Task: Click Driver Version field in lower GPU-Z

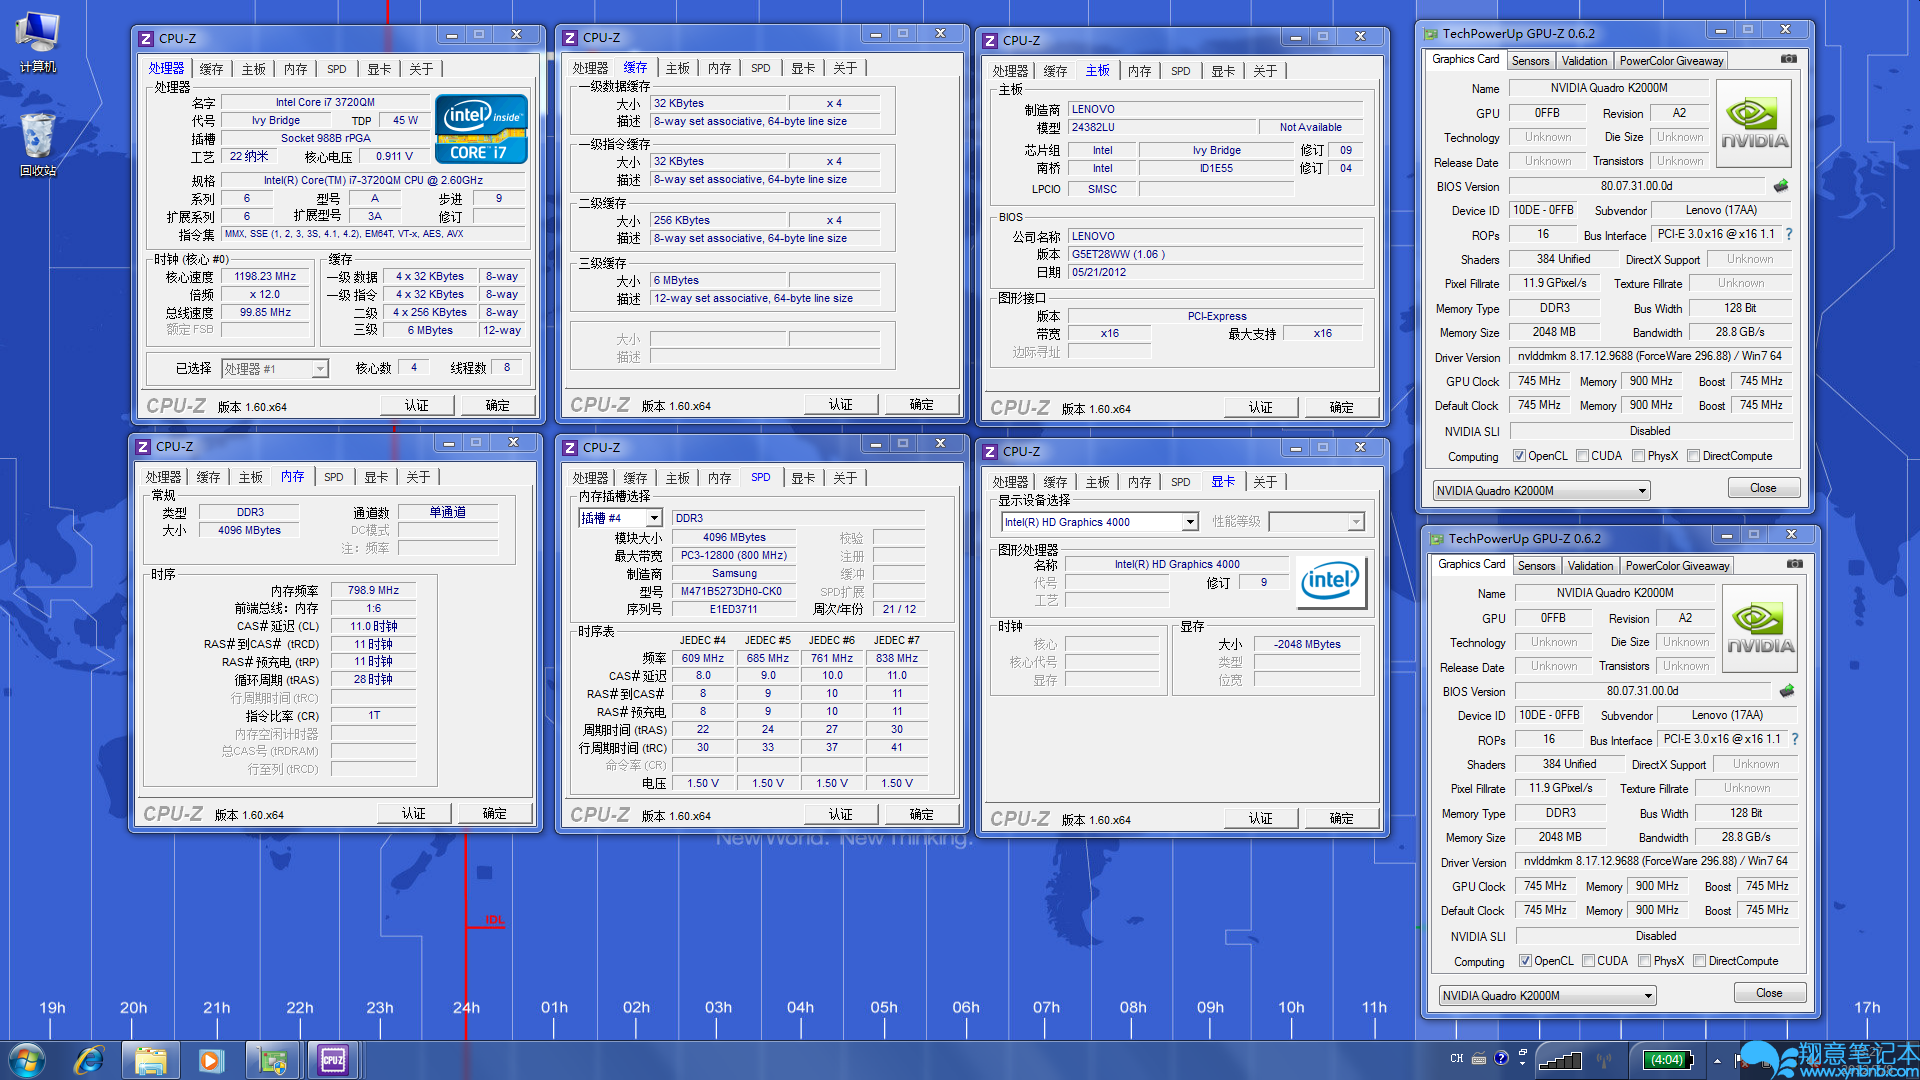Action: click(1655, 861)
